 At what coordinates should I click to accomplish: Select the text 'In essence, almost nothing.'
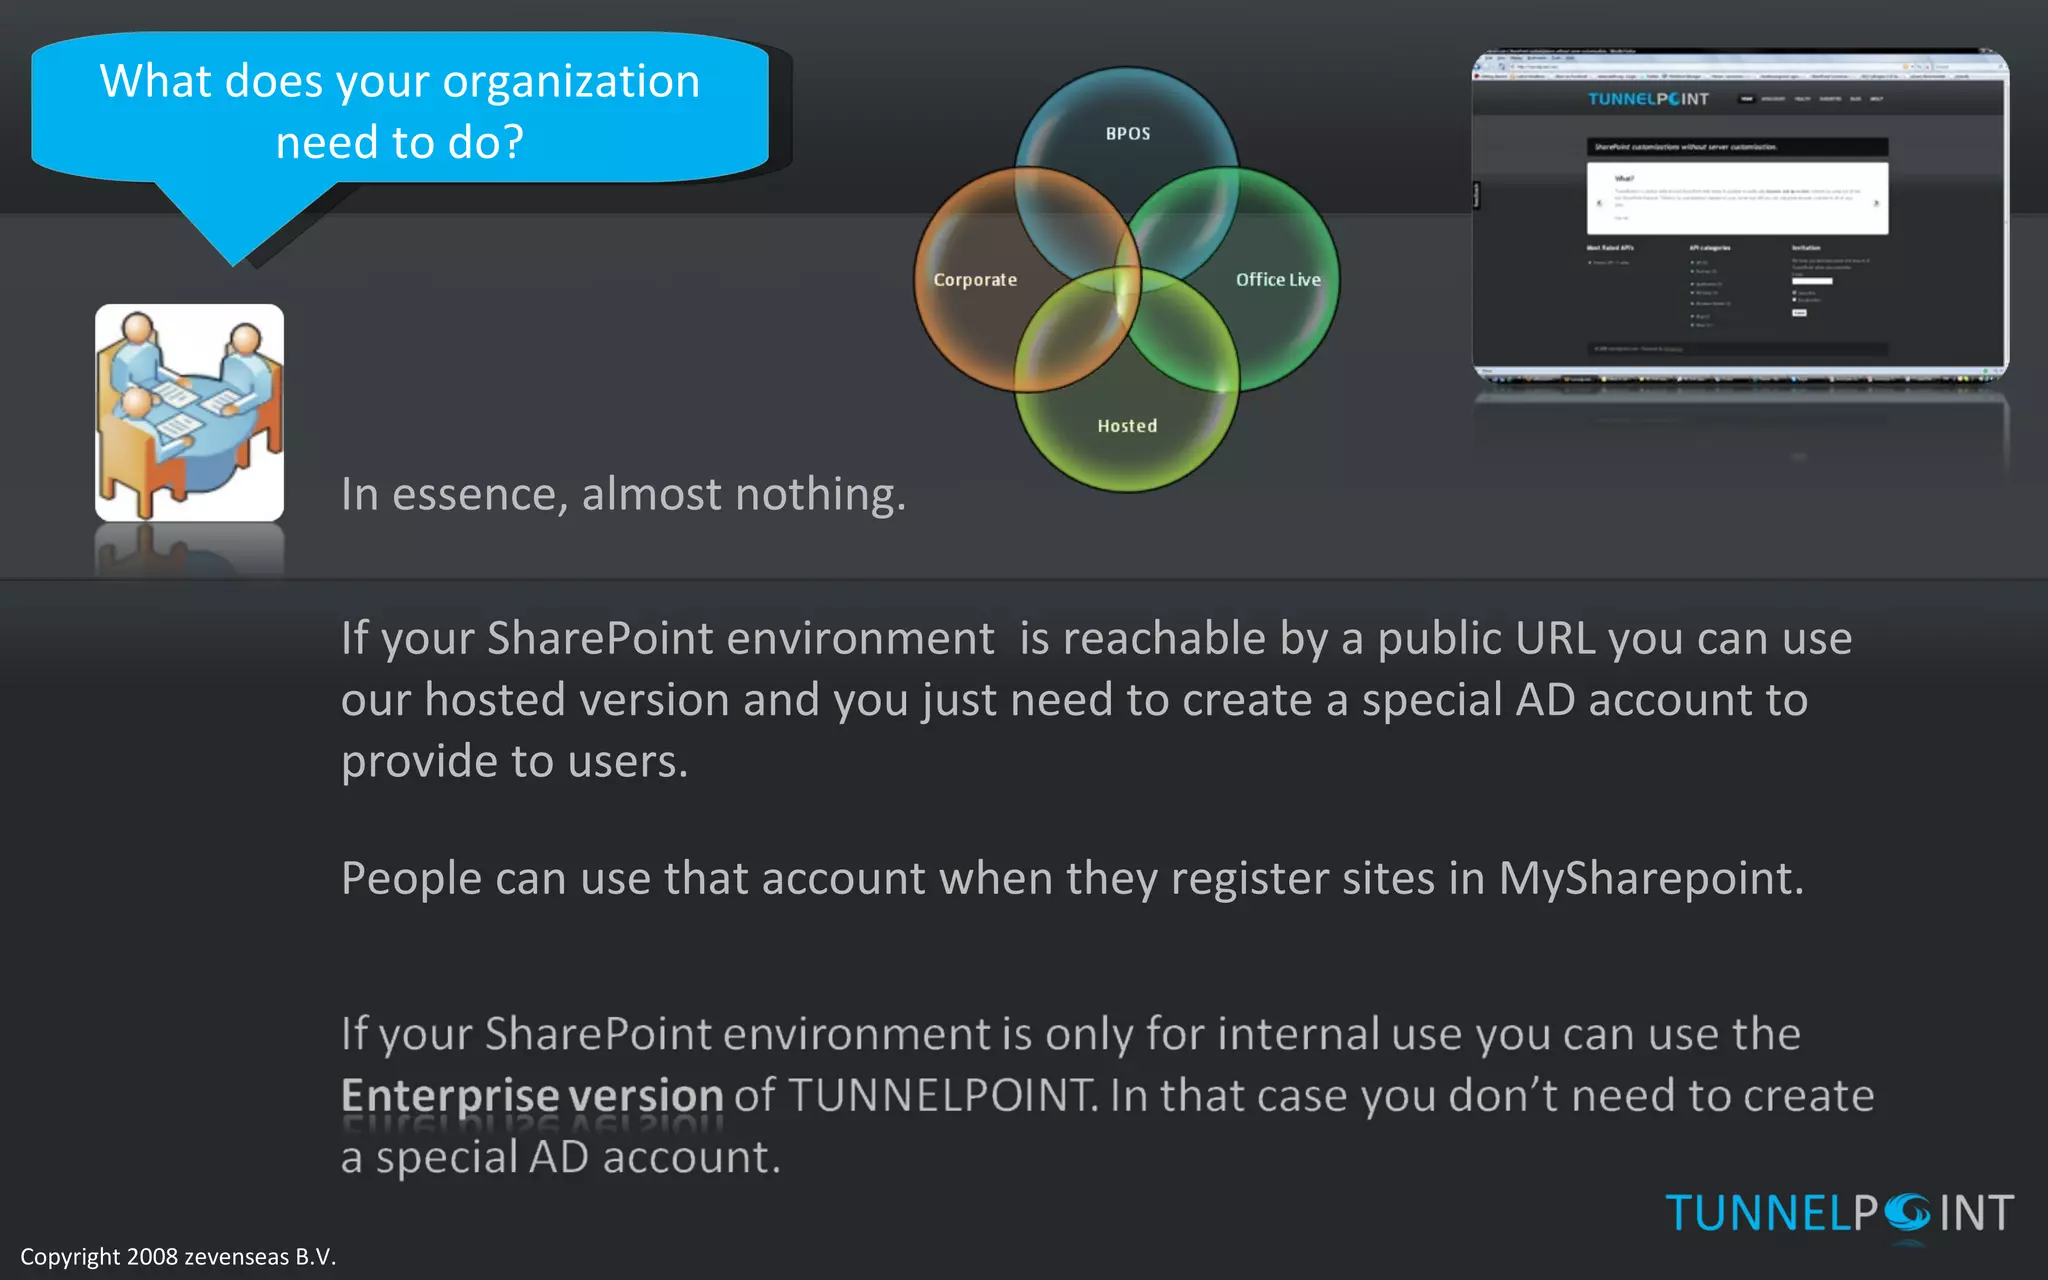click(624, 494)
